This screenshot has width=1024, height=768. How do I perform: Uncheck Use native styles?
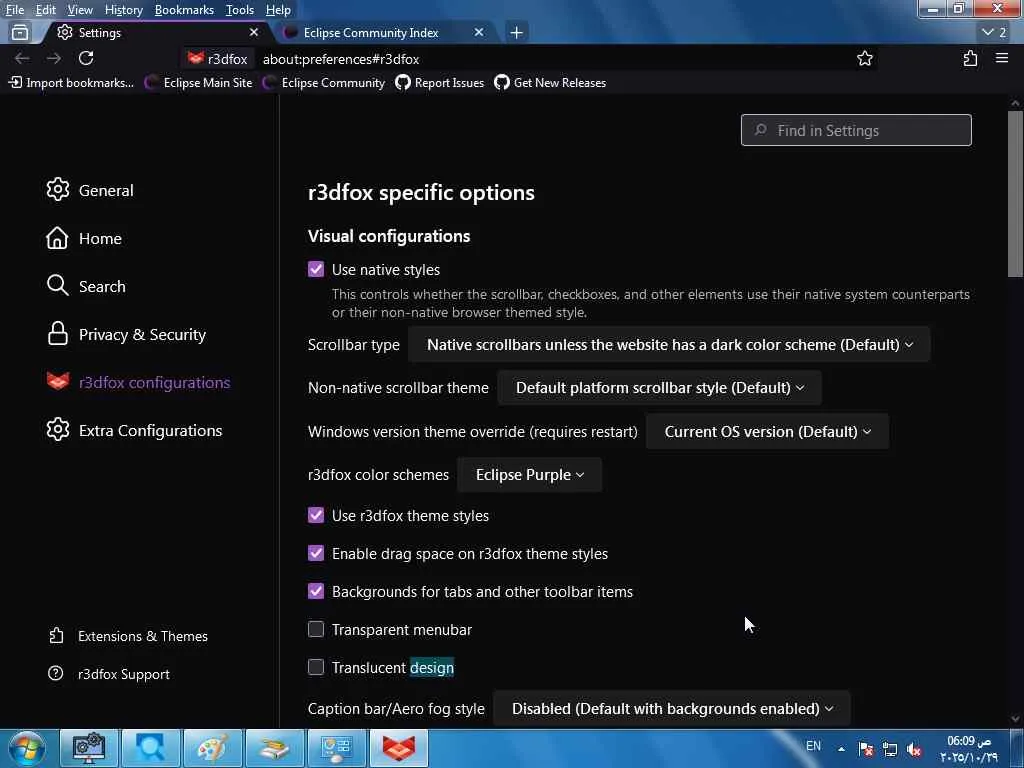(x=316, y=269)
